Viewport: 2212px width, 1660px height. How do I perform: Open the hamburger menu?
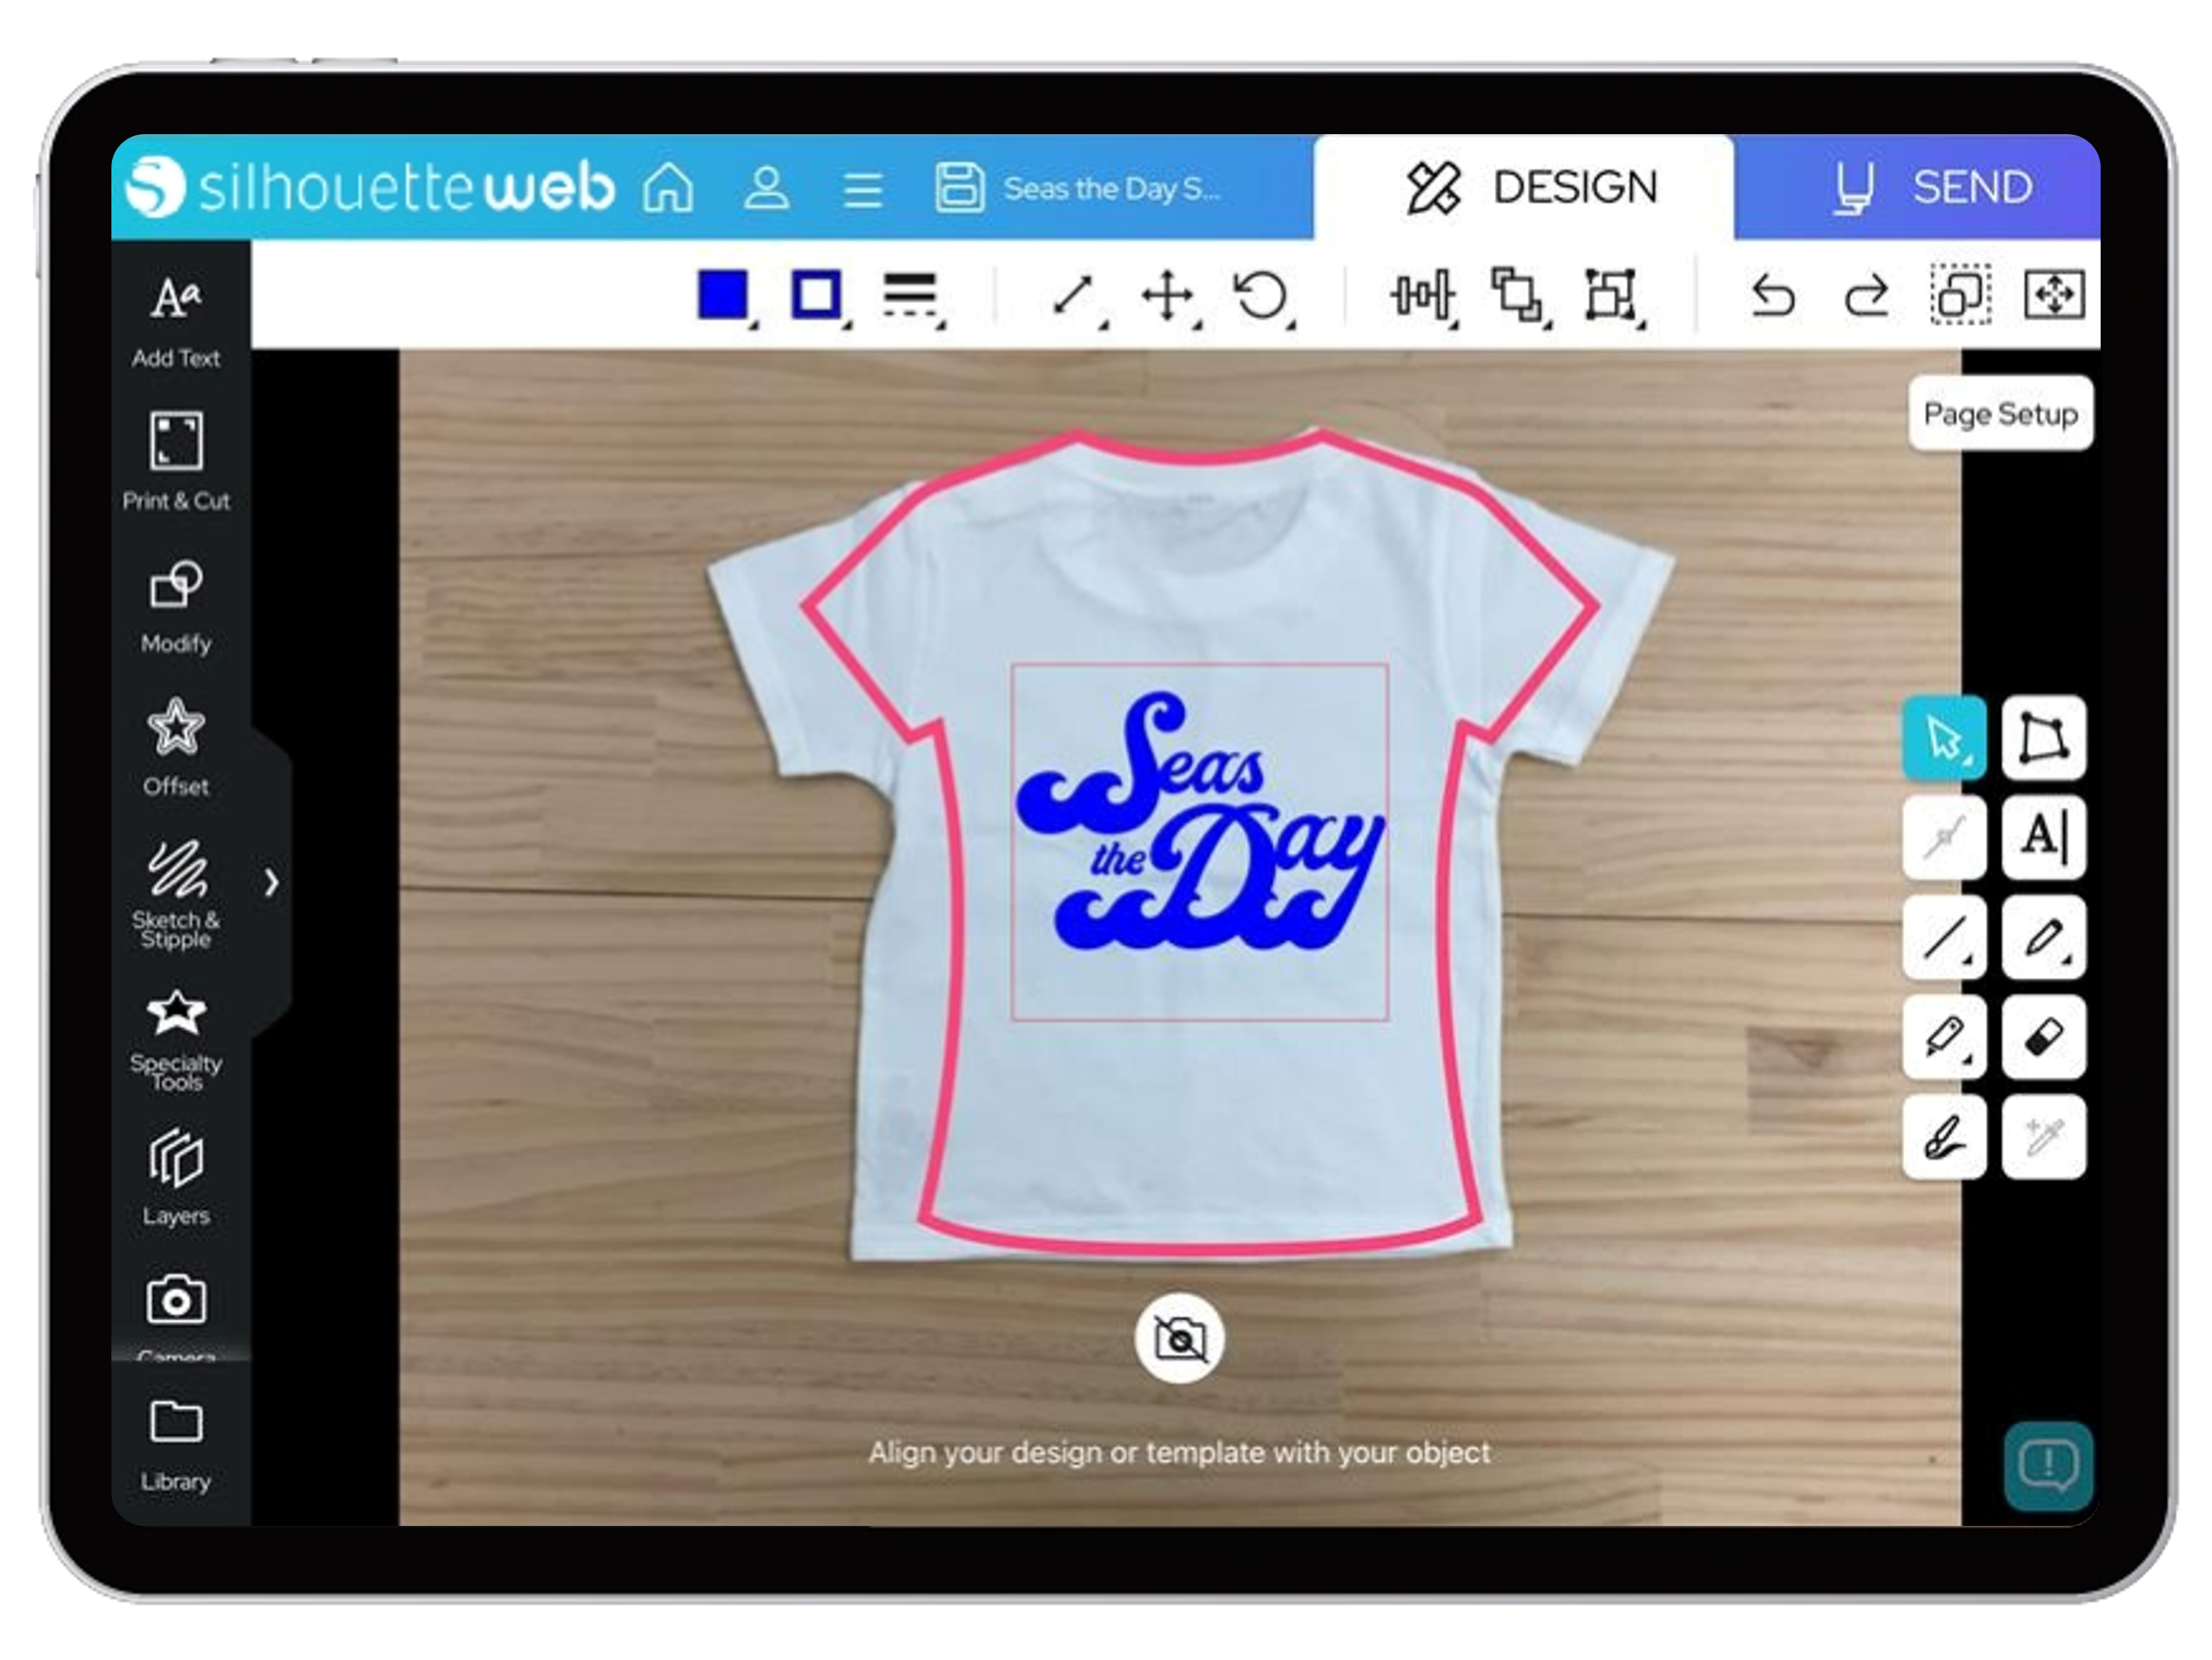coord(862,187)
